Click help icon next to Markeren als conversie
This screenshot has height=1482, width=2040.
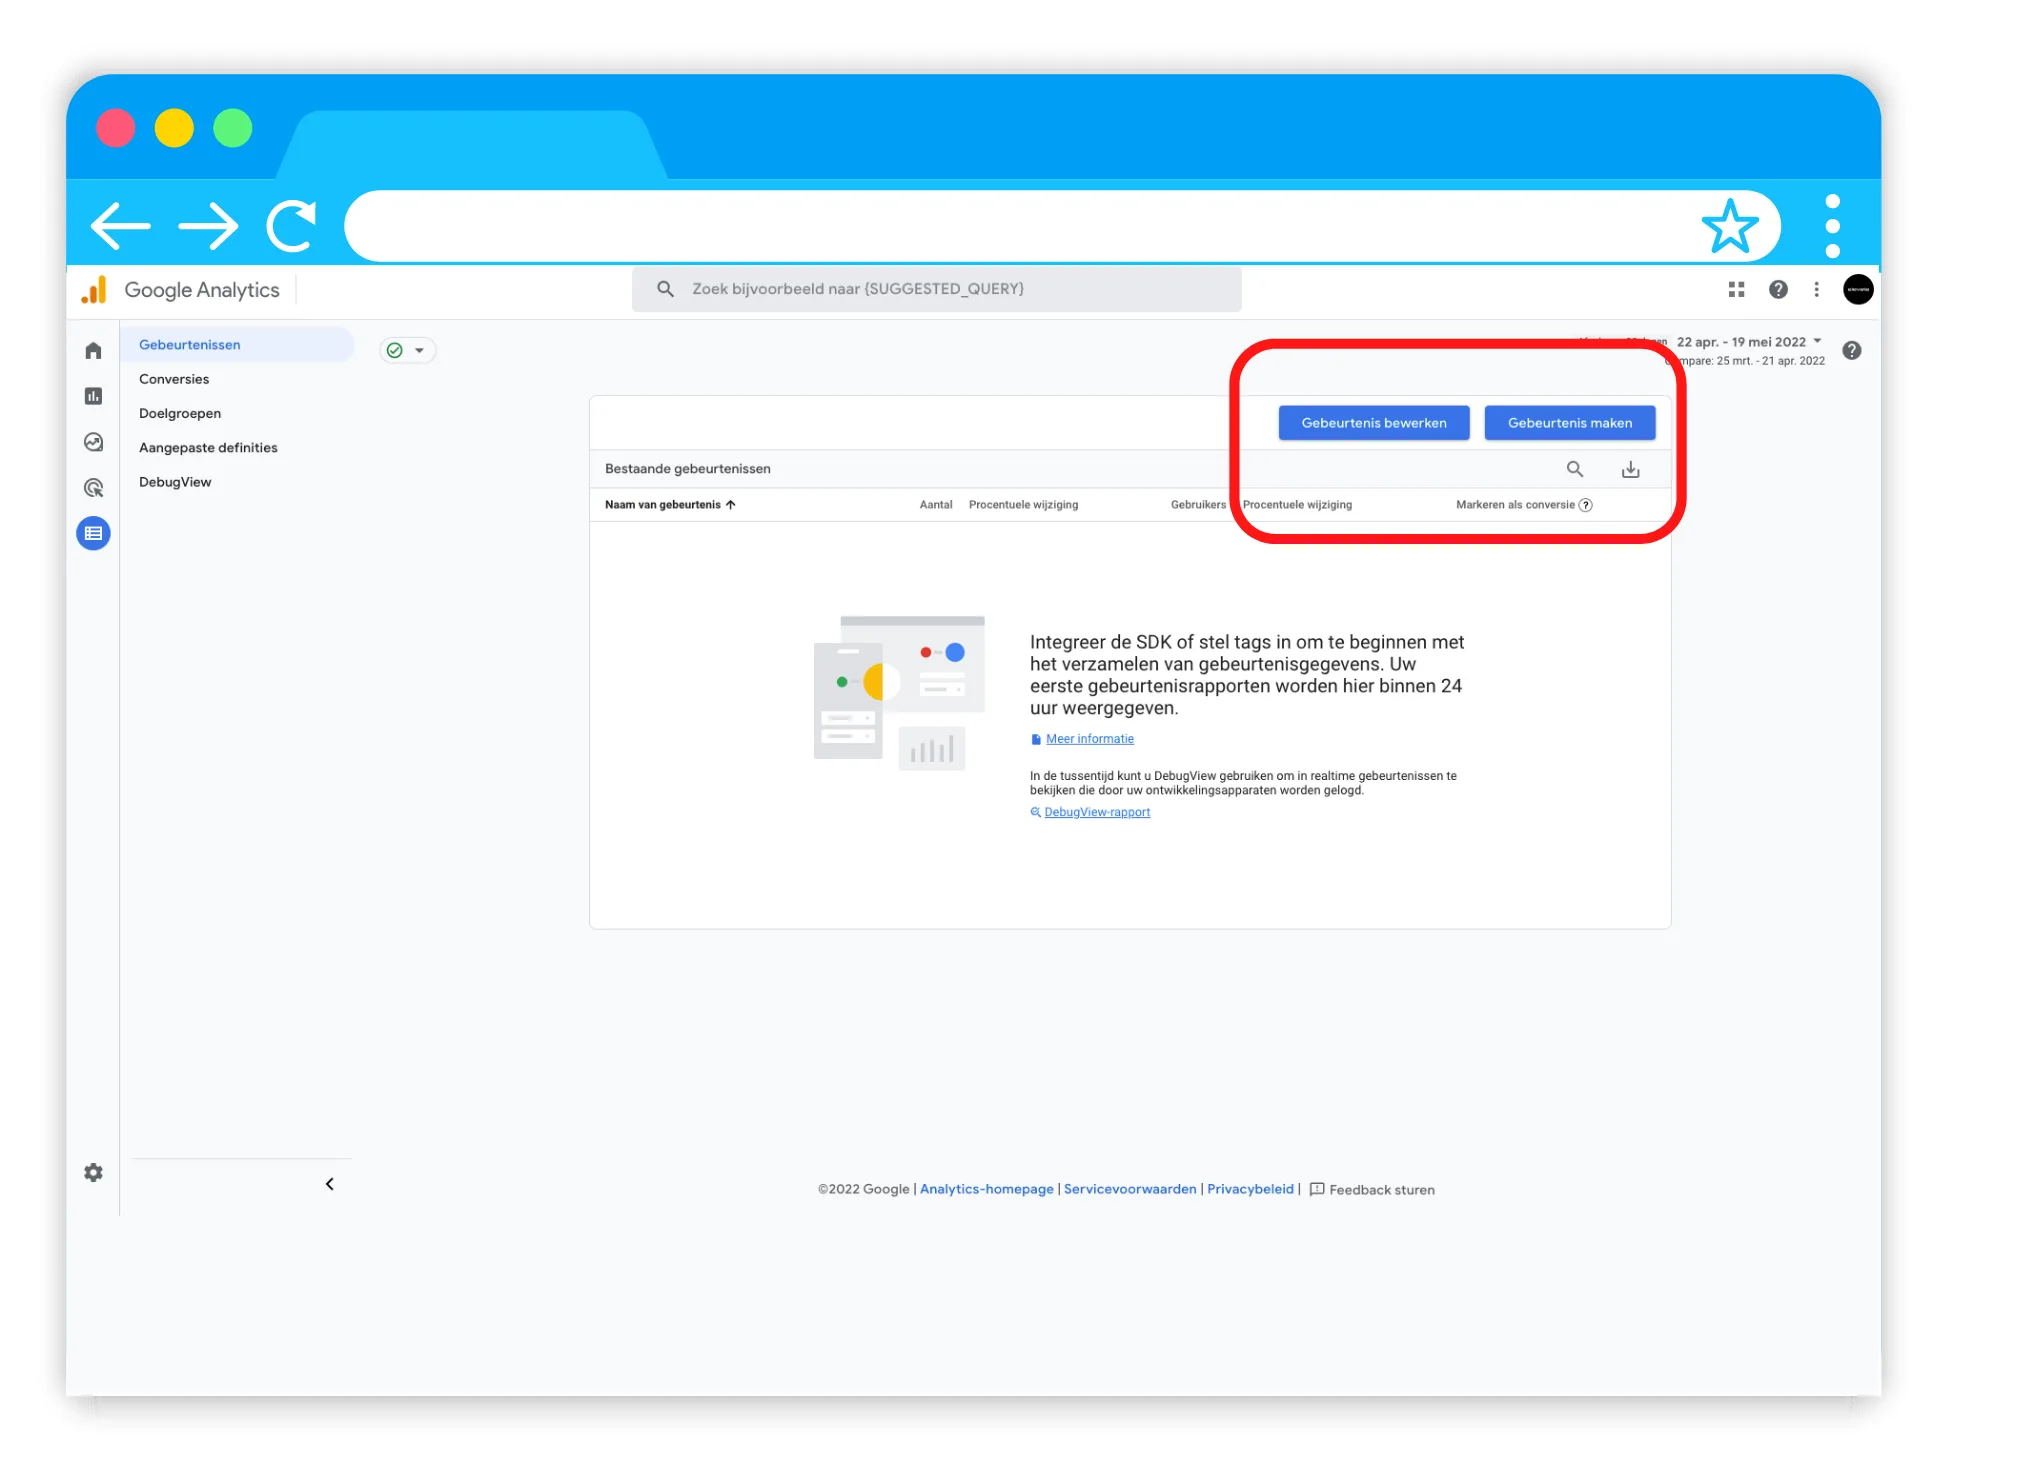point(1585,505)
